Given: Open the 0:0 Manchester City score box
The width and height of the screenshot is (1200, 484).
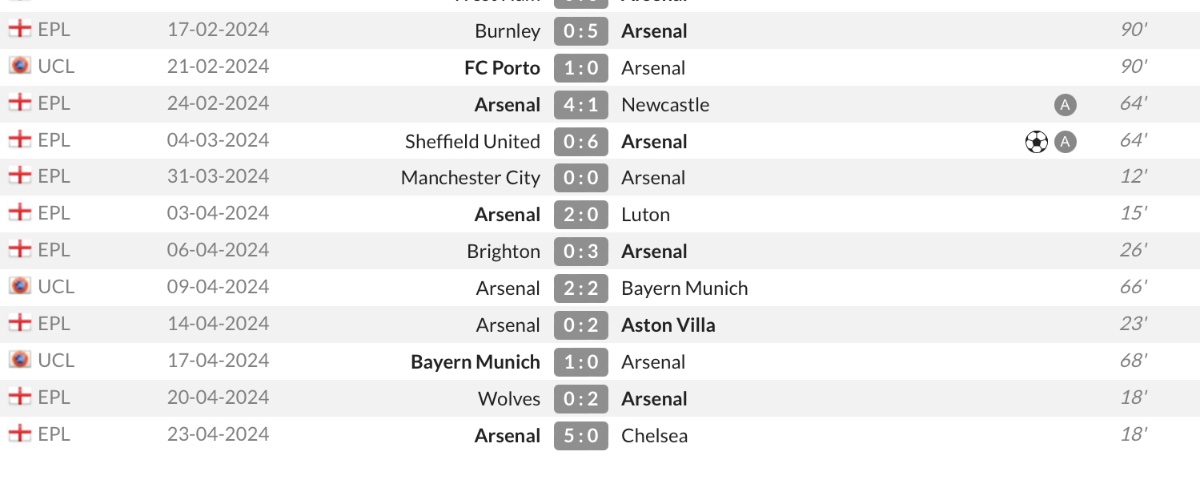Looking at the screenshot, I should (581, 178).
